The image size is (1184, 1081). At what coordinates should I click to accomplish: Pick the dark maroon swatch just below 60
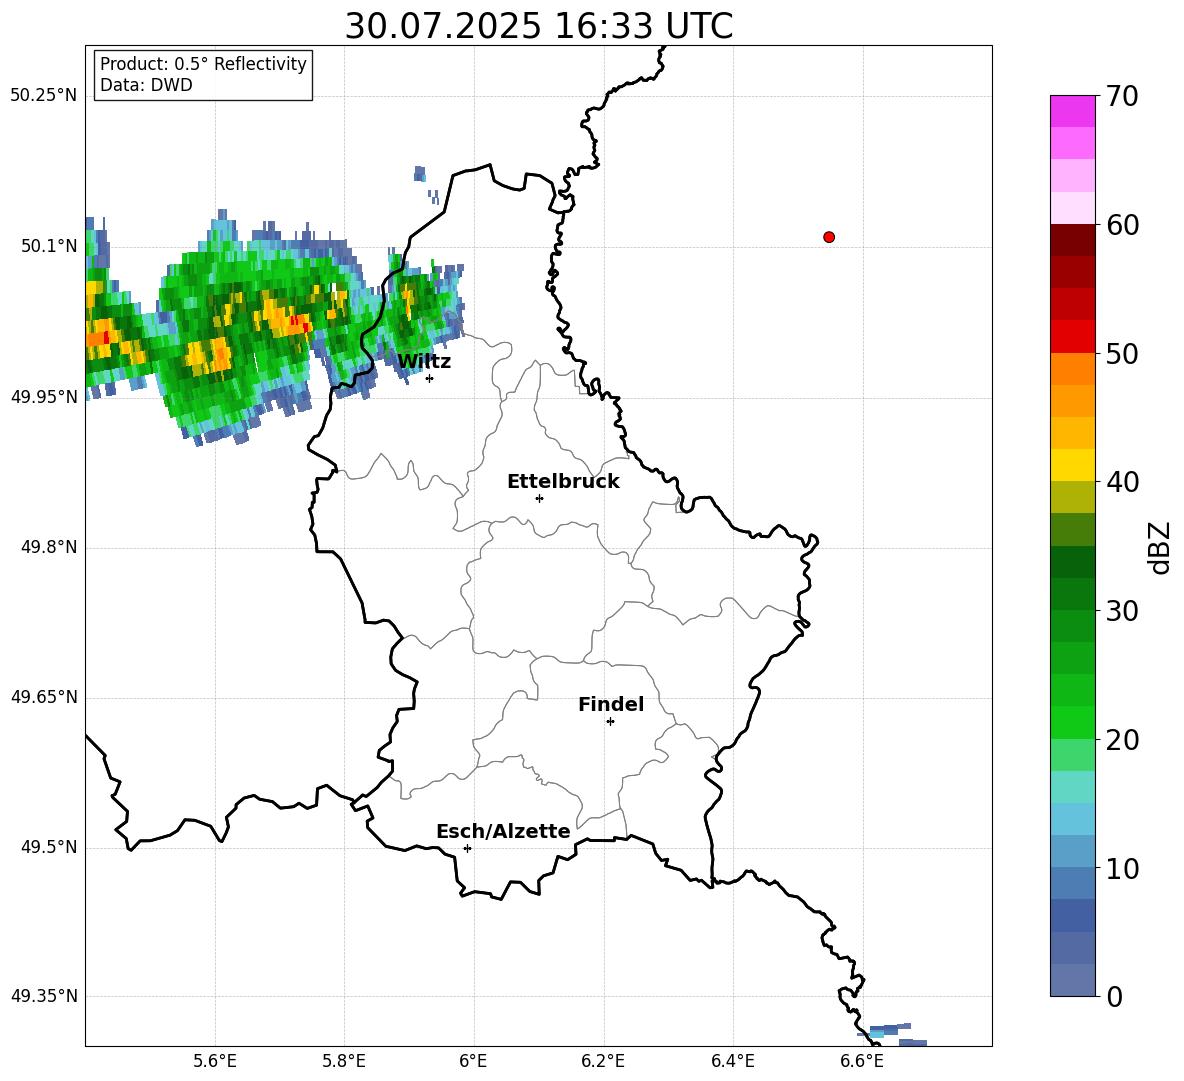1072,240
